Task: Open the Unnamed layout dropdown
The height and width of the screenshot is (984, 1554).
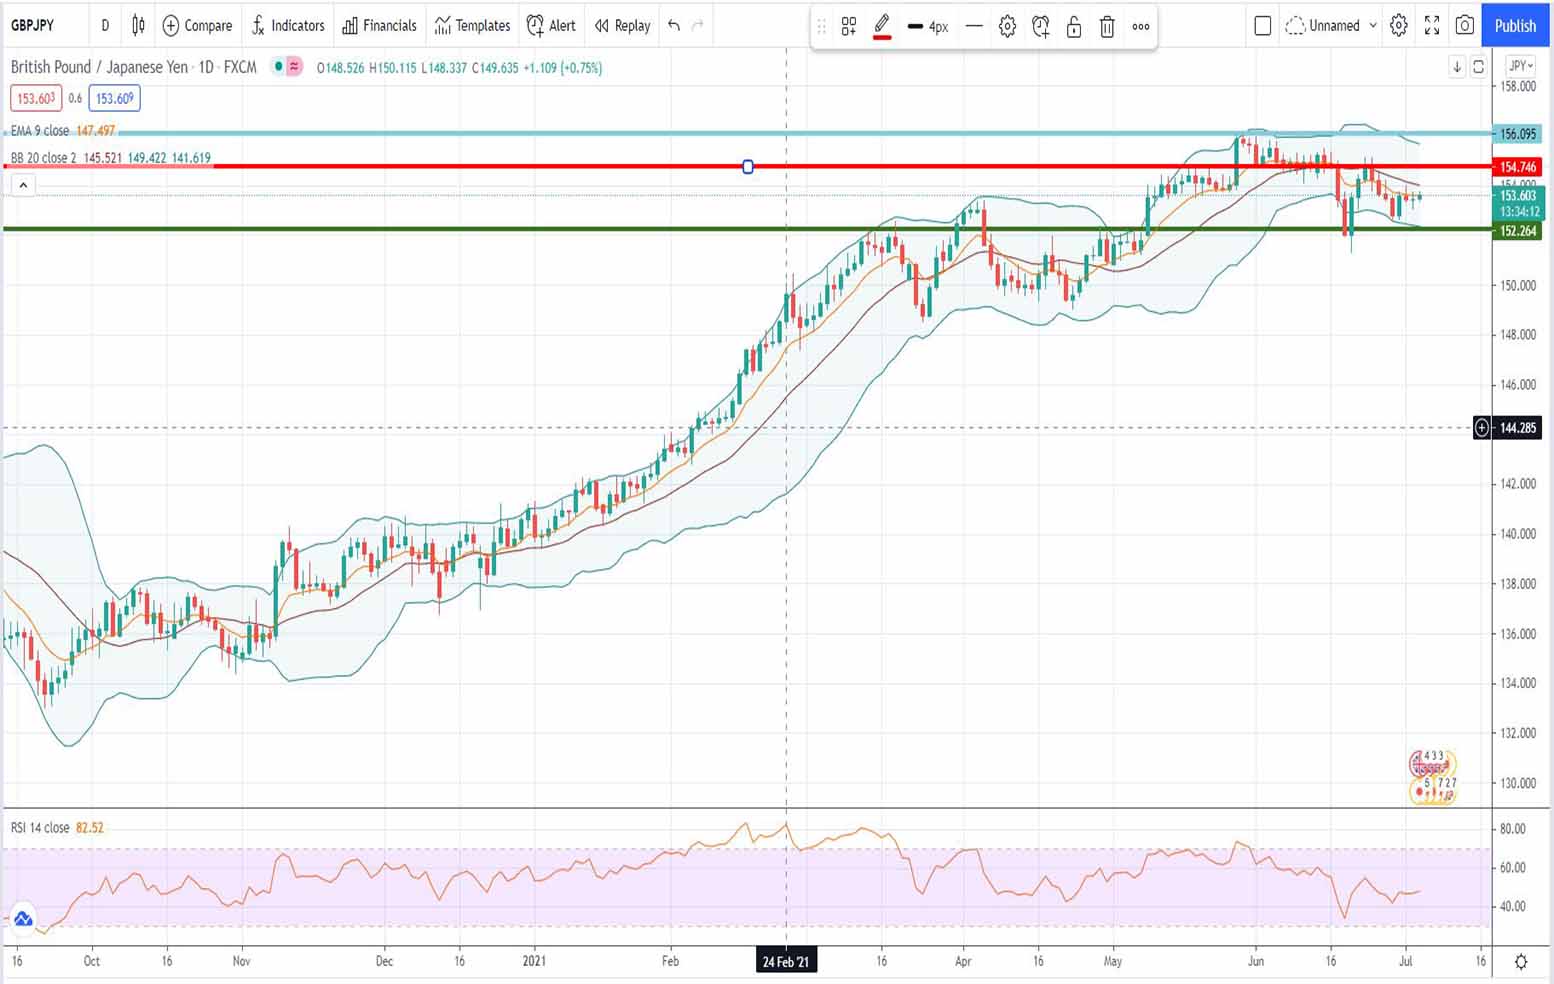Action: 1333,25
